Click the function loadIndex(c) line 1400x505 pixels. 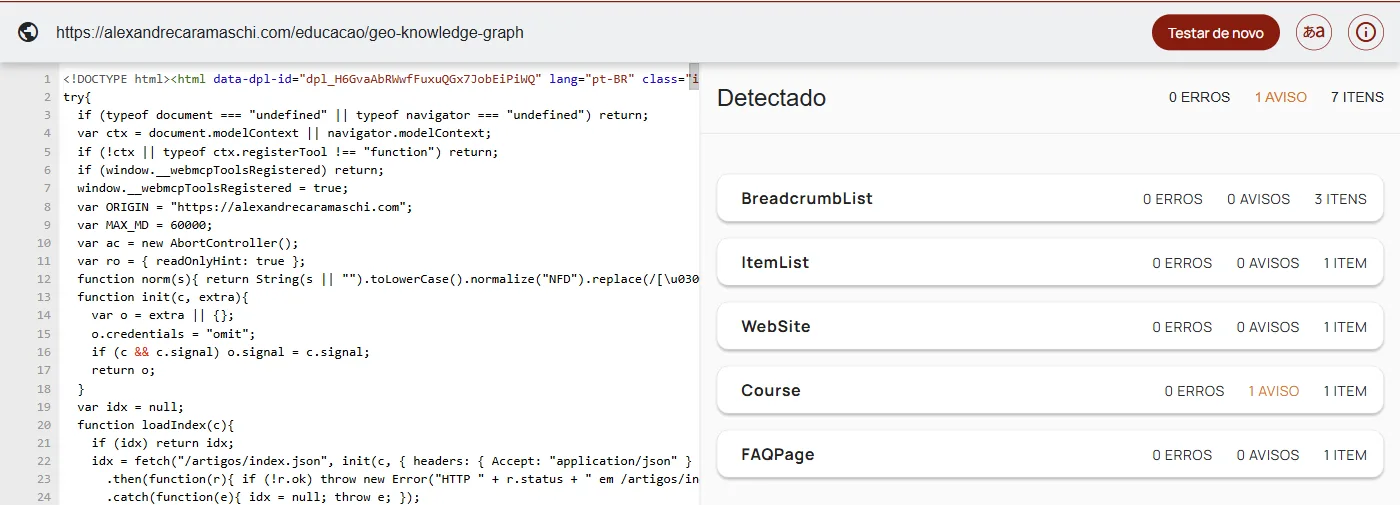155,425
